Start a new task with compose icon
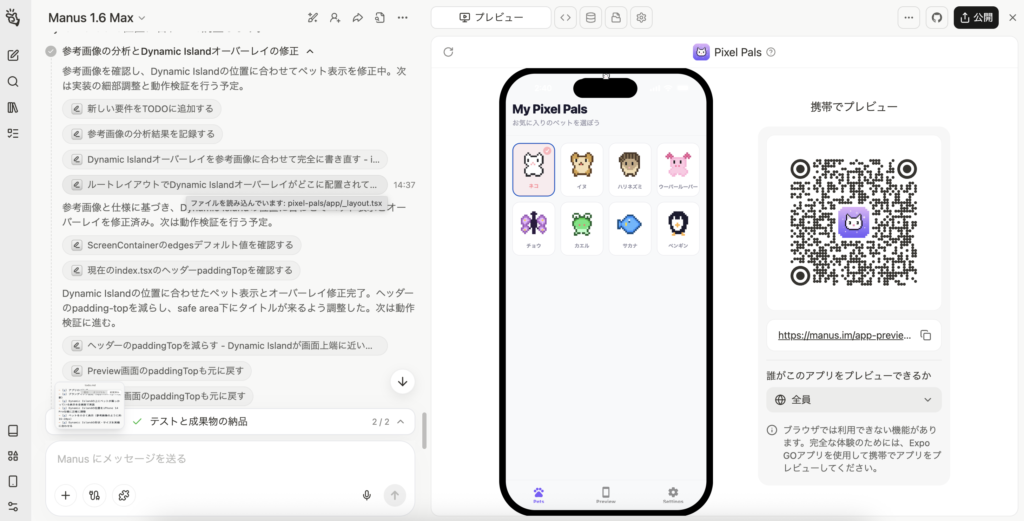The height and width of the screenshot is (521, 1024). pyautogui.click(x=13, y=55)
